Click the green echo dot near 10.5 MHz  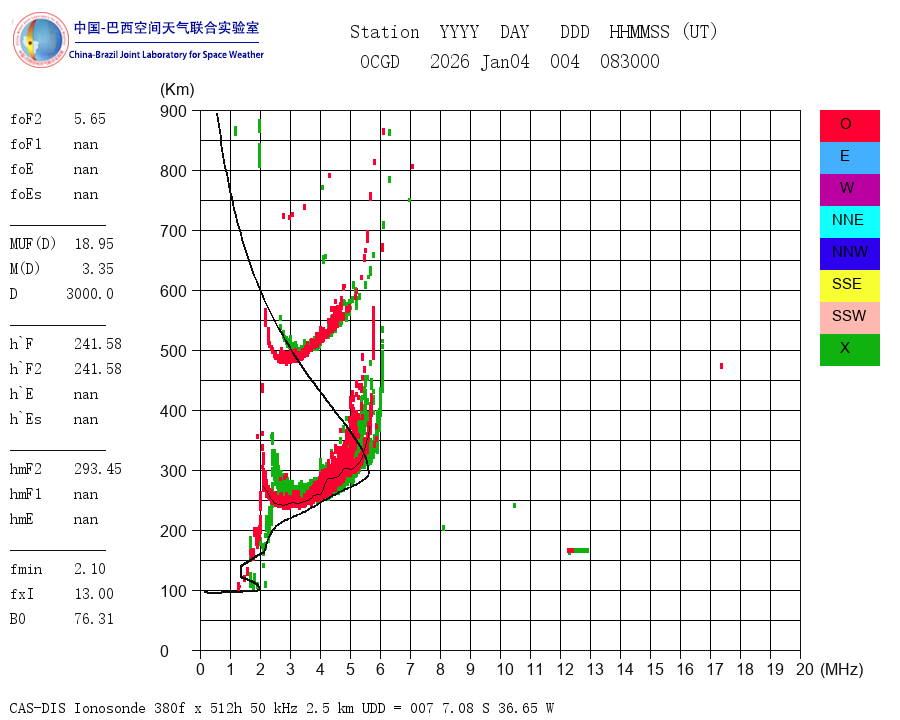514,505
